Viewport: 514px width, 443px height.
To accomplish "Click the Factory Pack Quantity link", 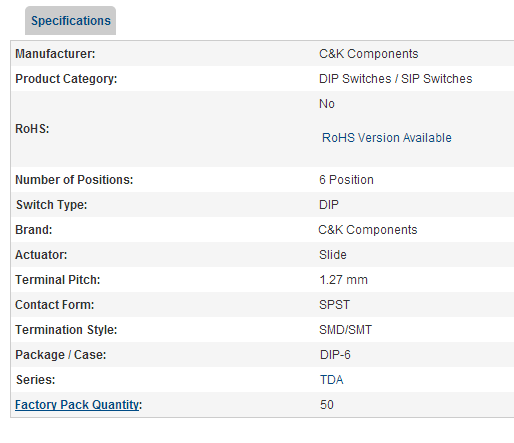I will click(77, 405).
